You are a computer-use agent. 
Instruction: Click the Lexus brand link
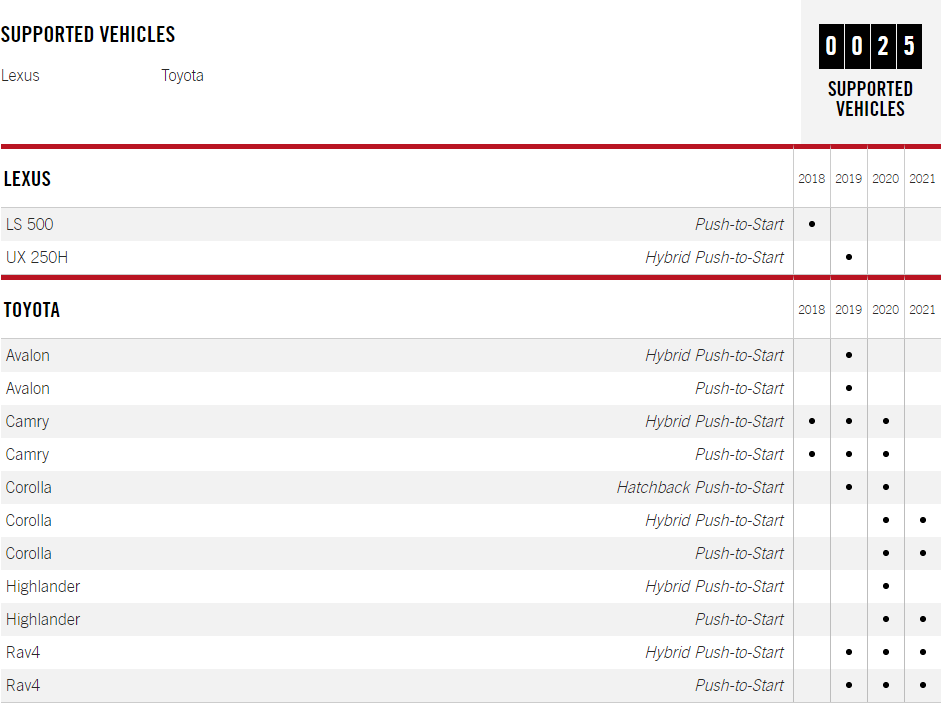pos(20,76)
